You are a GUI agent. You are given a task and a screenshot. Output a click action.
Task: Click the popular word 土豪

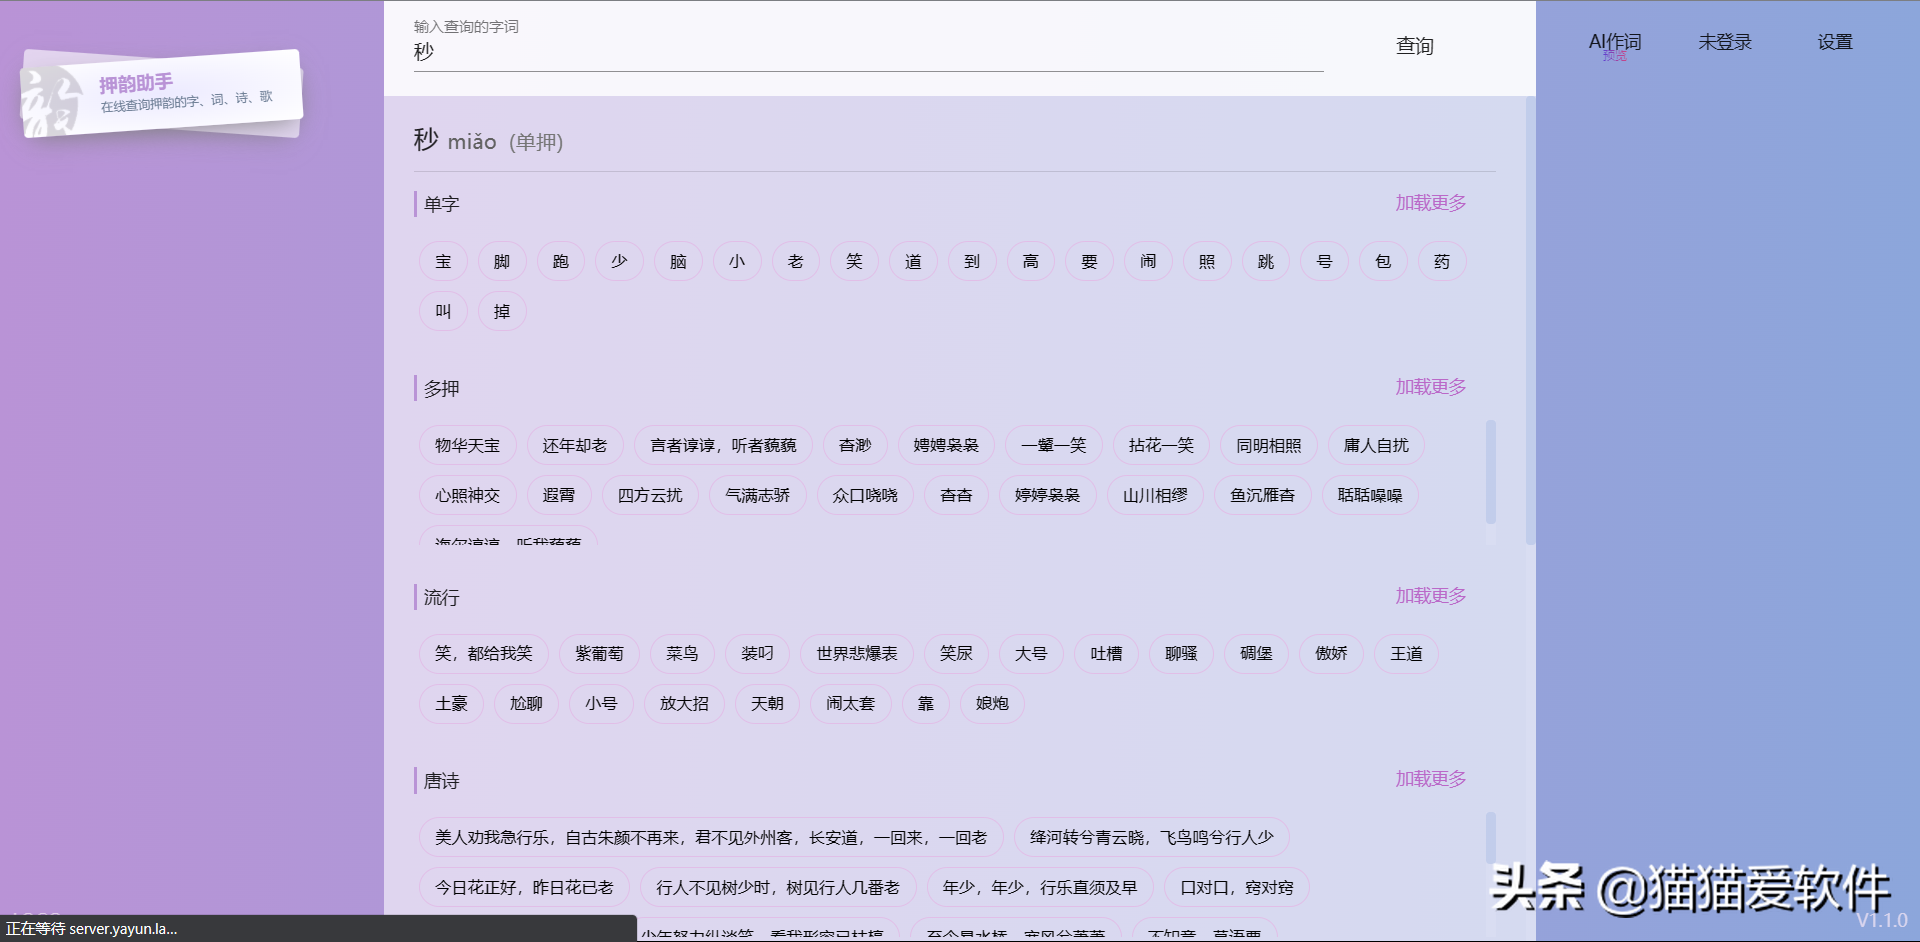[x=451, y=704]
